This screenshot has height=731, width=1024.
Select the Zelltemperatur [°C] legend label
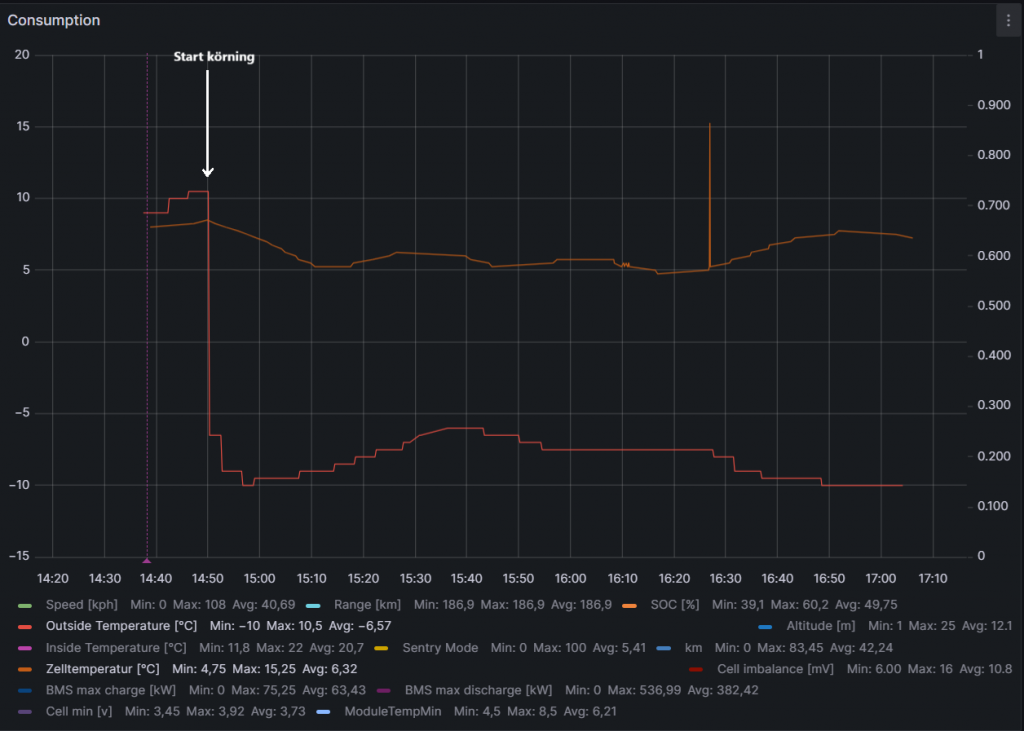pos(103,669)
